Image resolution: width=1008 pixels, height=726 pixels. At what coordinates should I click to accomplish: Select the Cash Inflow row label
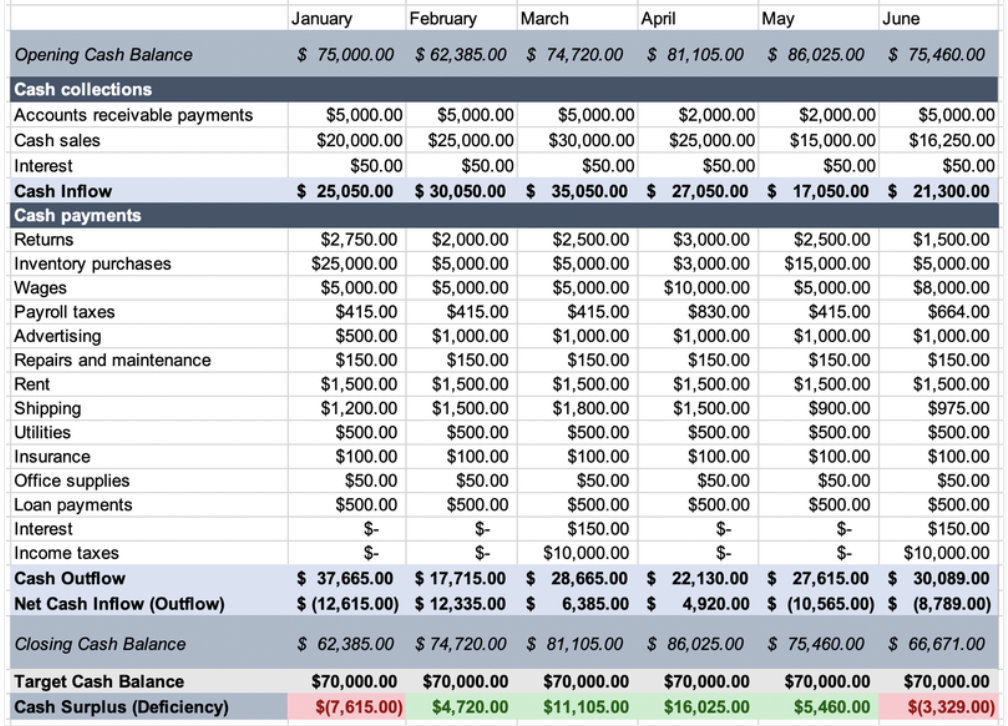click(x=63, y=191)
